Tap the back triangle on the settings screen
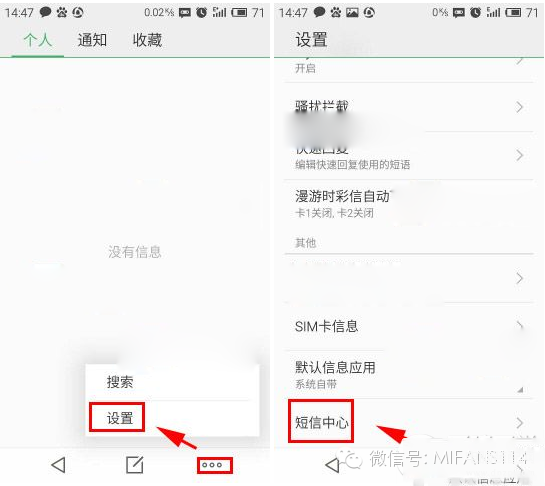The image size is (545, 486). [x=332, y=465]
